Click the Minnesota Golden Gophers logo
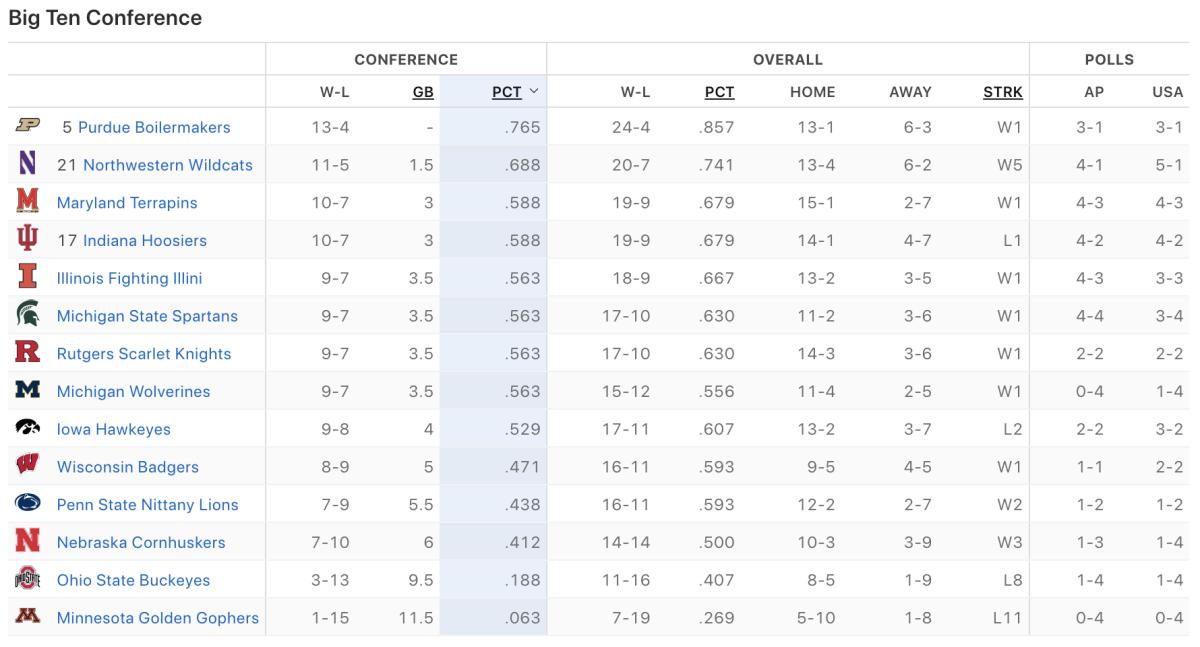 coord(27,617)
